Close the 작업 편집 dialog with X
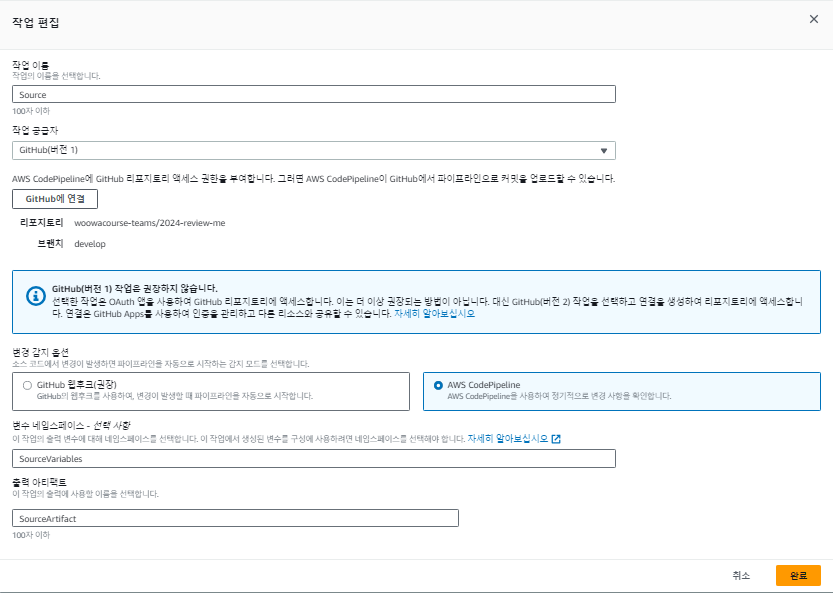Screen dimensions: 833x593 (813, 19)
